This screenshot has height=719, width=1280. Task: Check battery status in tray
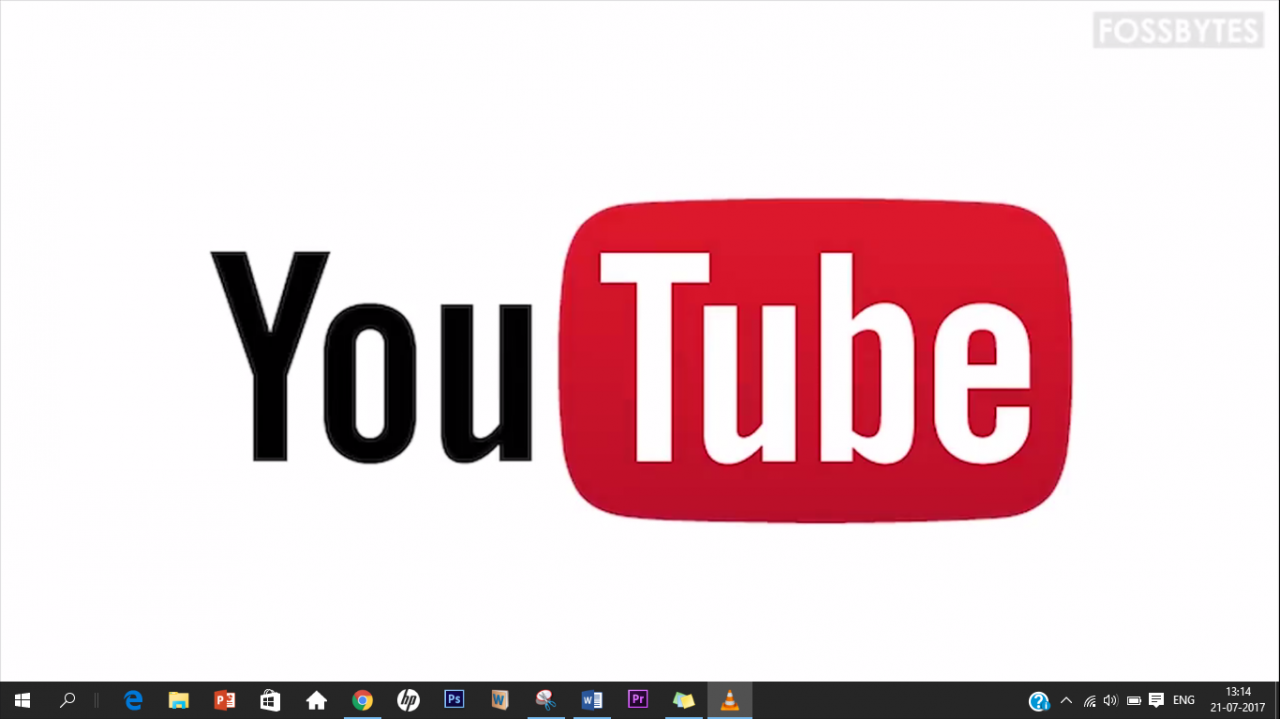point(1134,701)
